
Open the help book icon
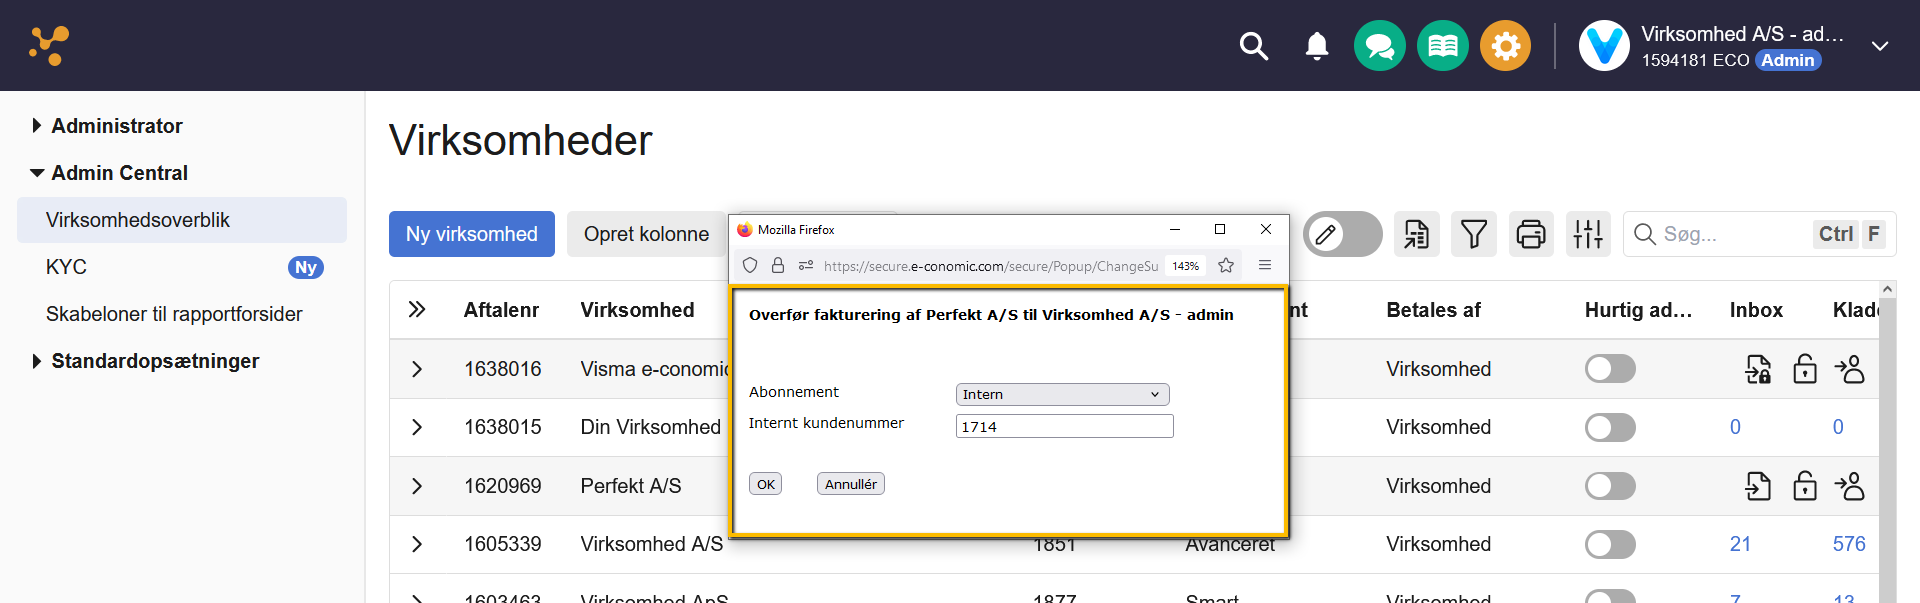click(1442, 46)
